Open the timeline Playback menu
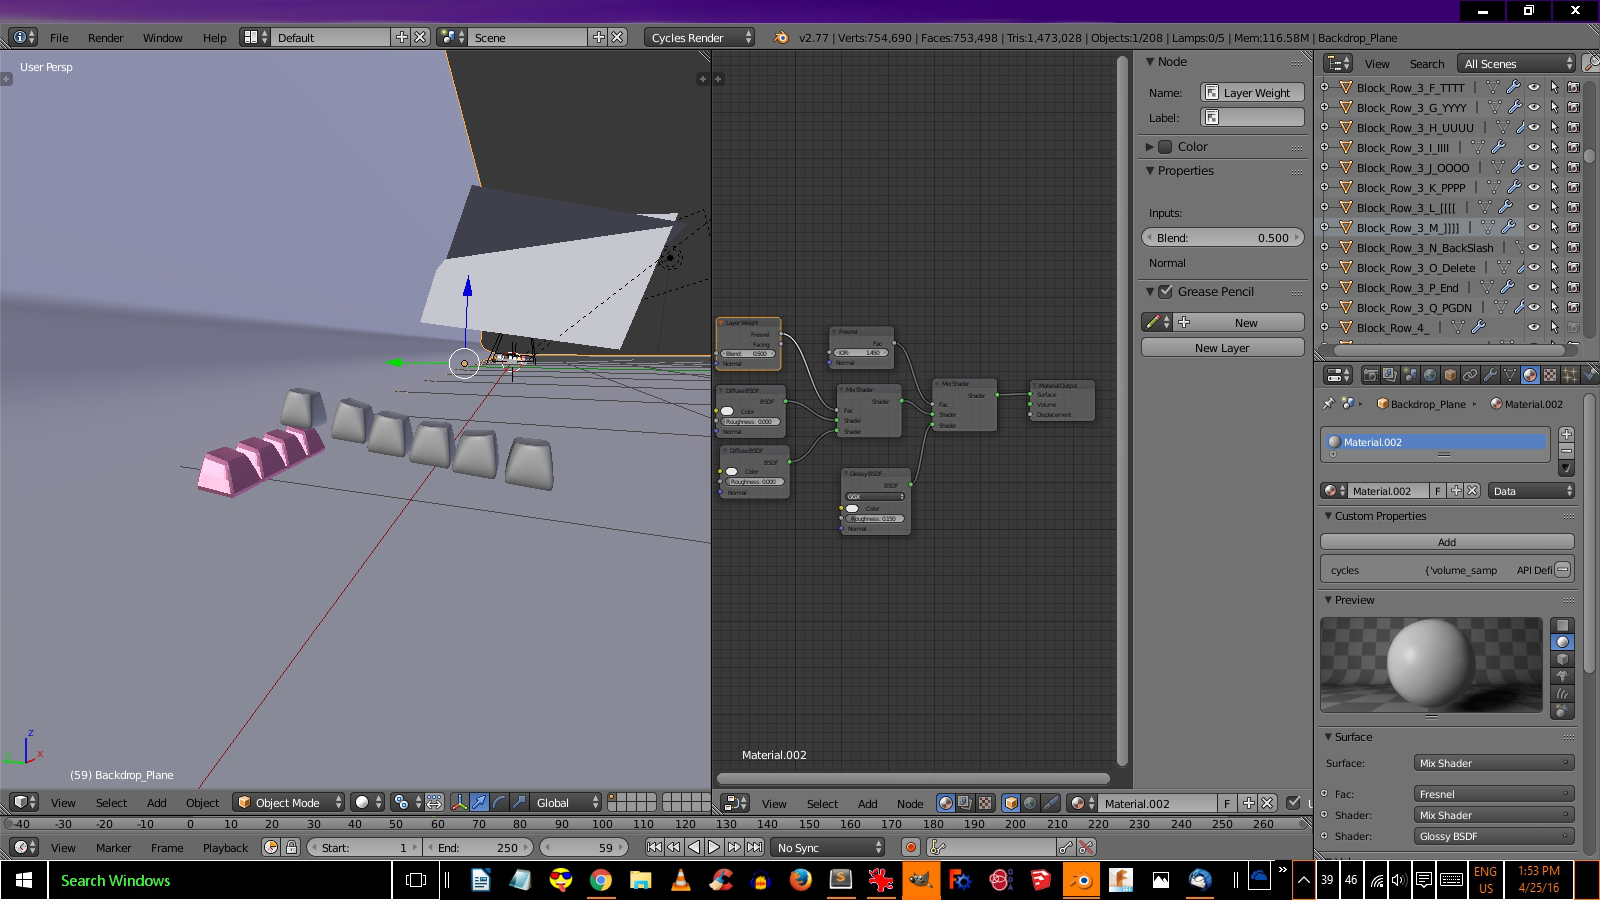Screen dimensions: 1600x900 [x=225, y=847]
